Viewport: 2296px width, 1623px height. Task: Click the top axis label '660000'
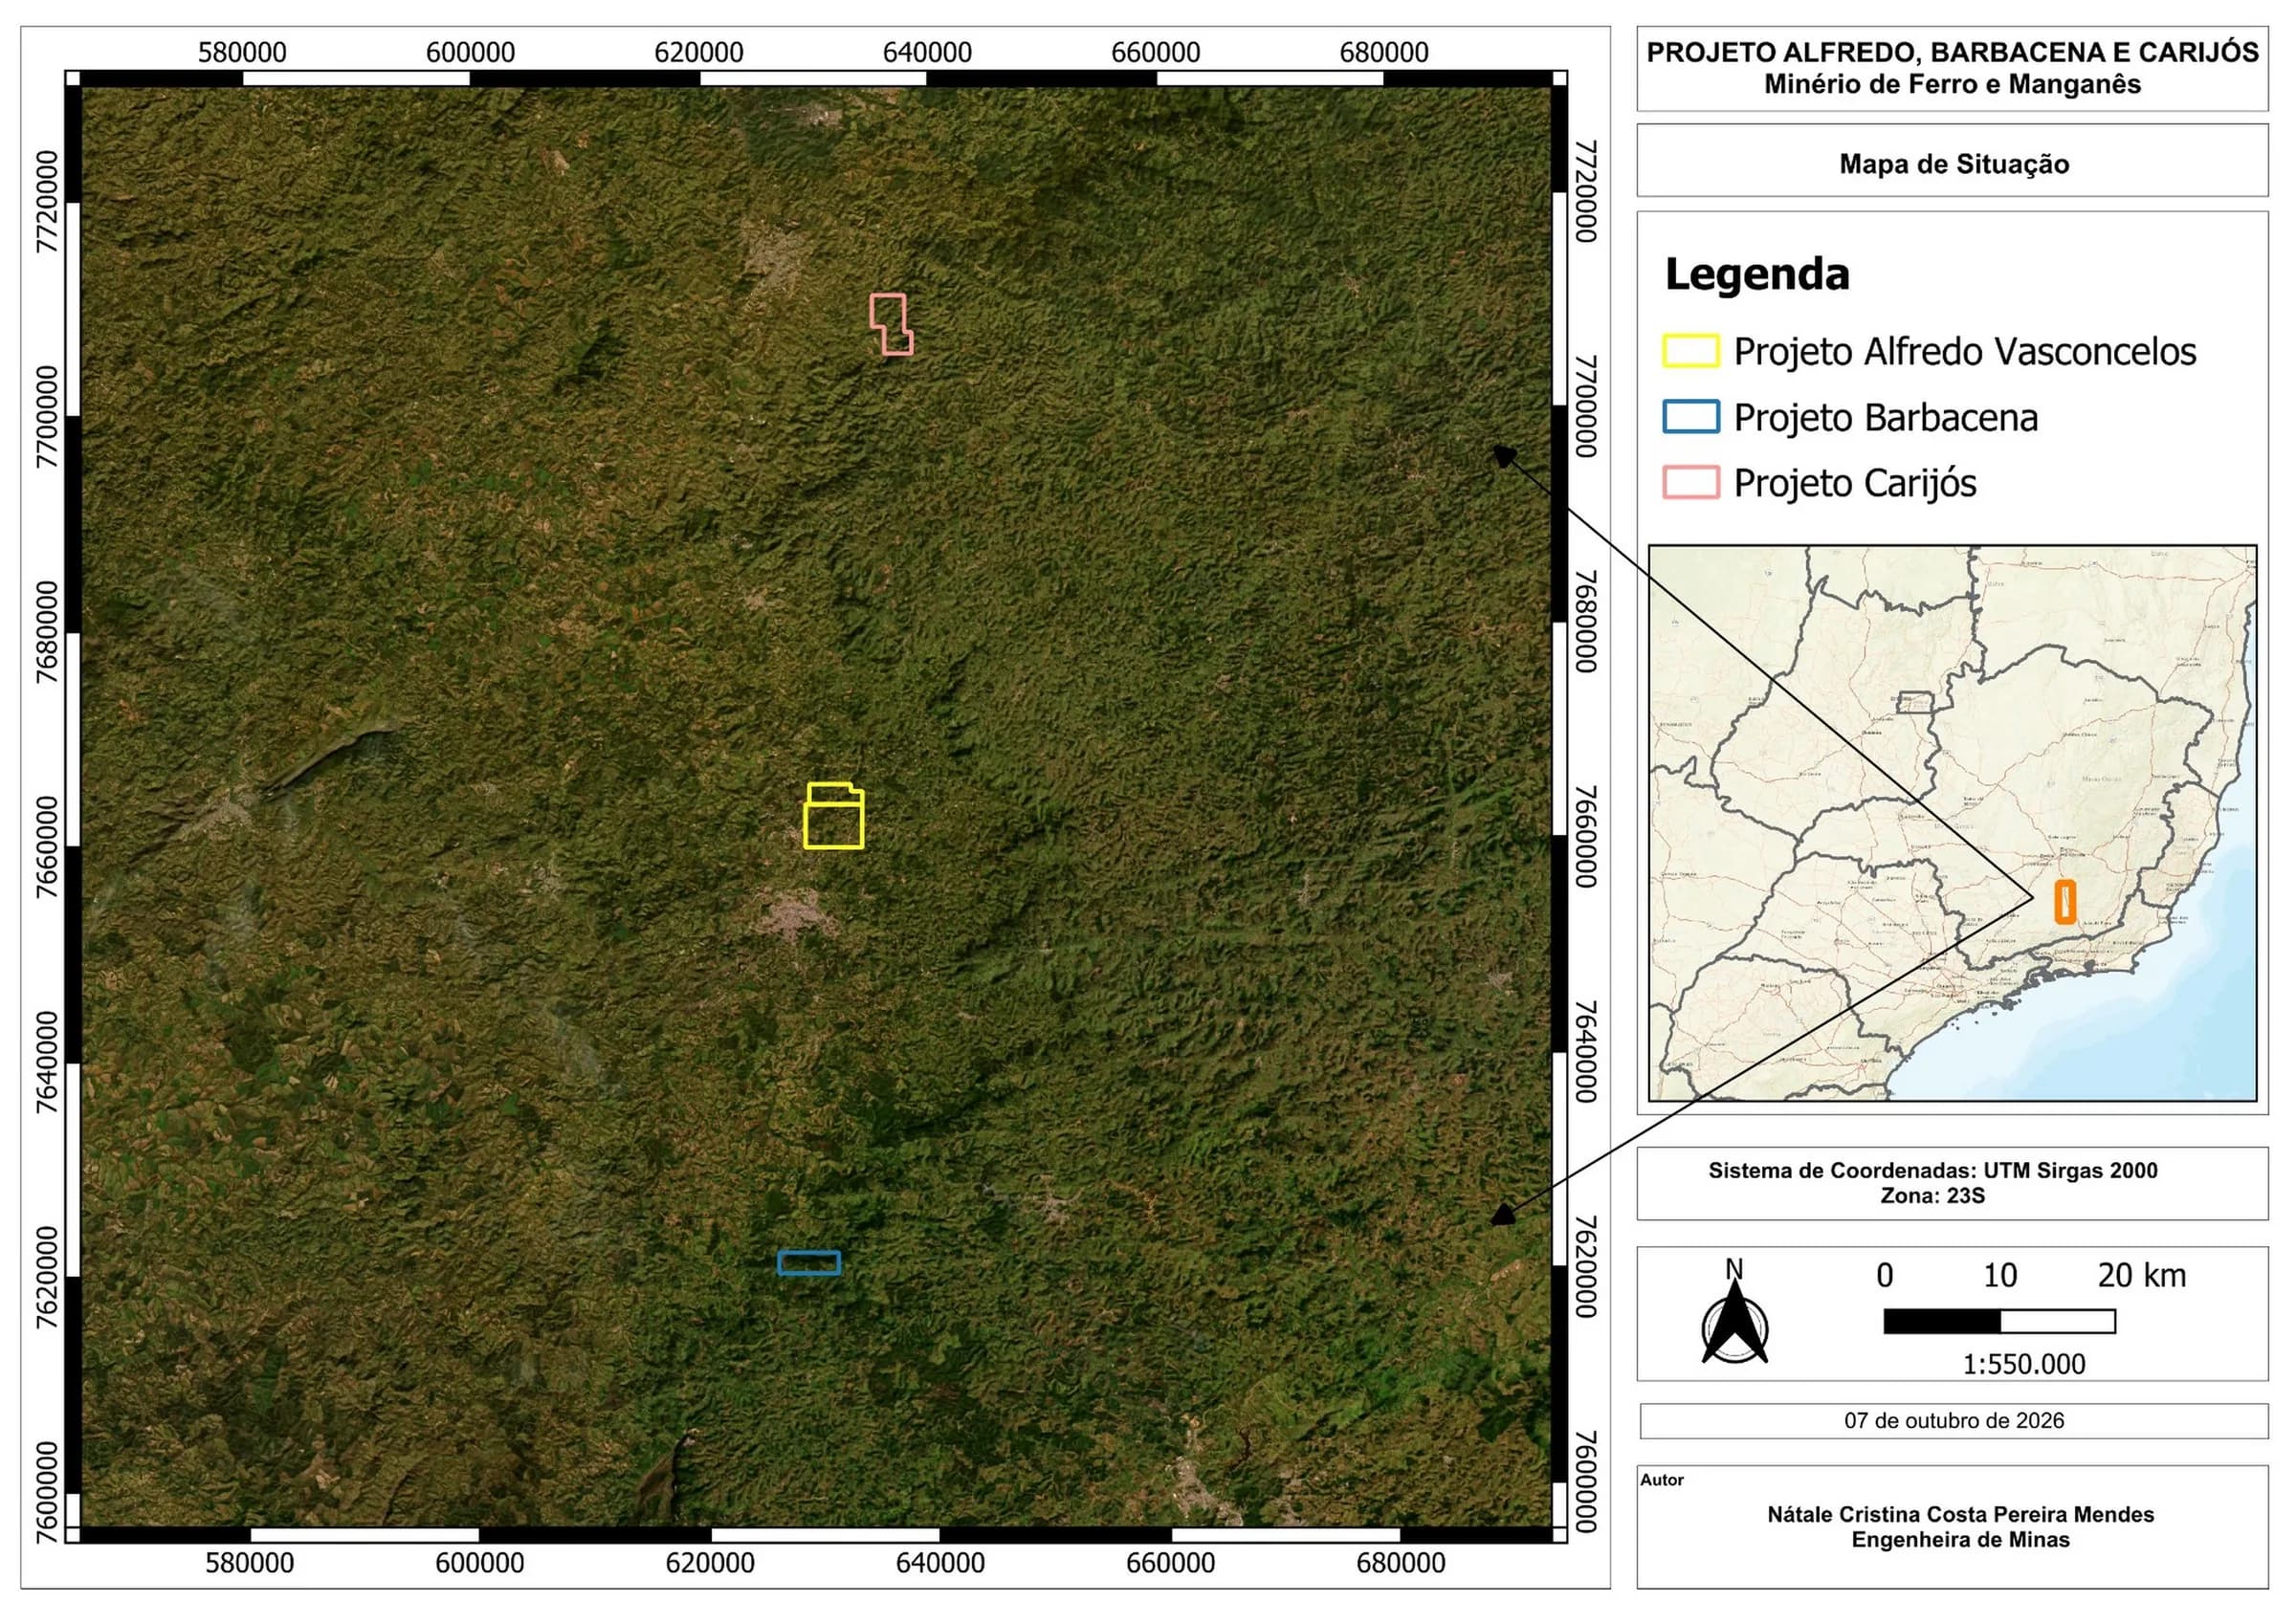point(1156,52)
